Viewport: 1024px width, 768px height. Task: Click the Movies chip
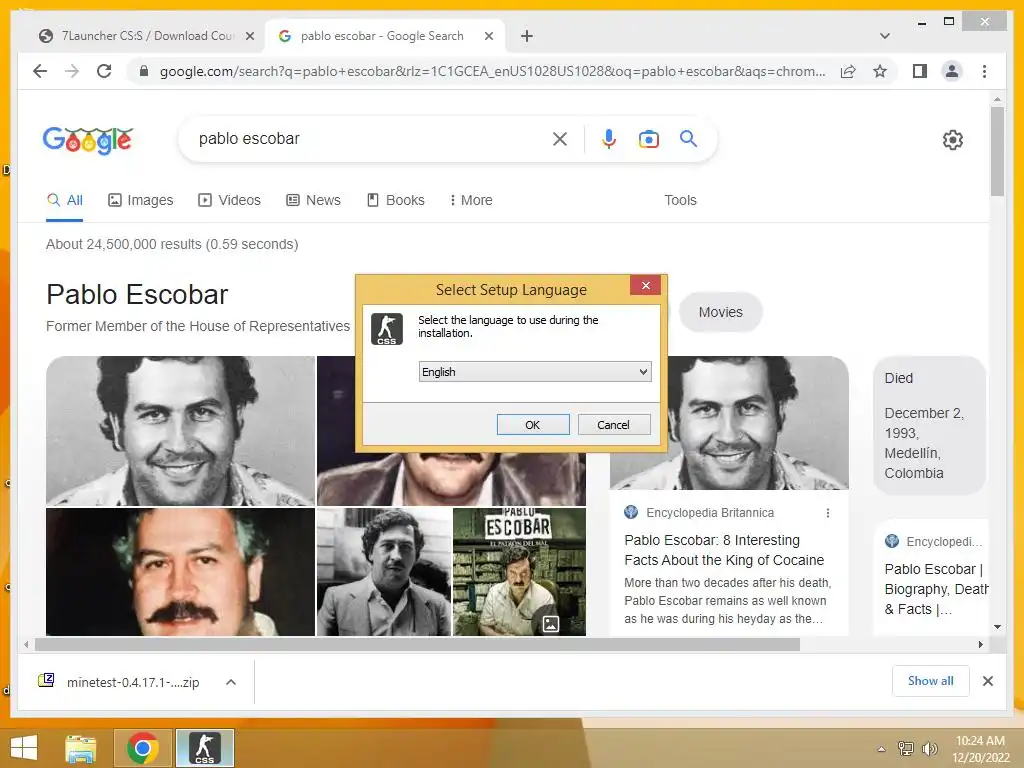click(x=720, y=312)
